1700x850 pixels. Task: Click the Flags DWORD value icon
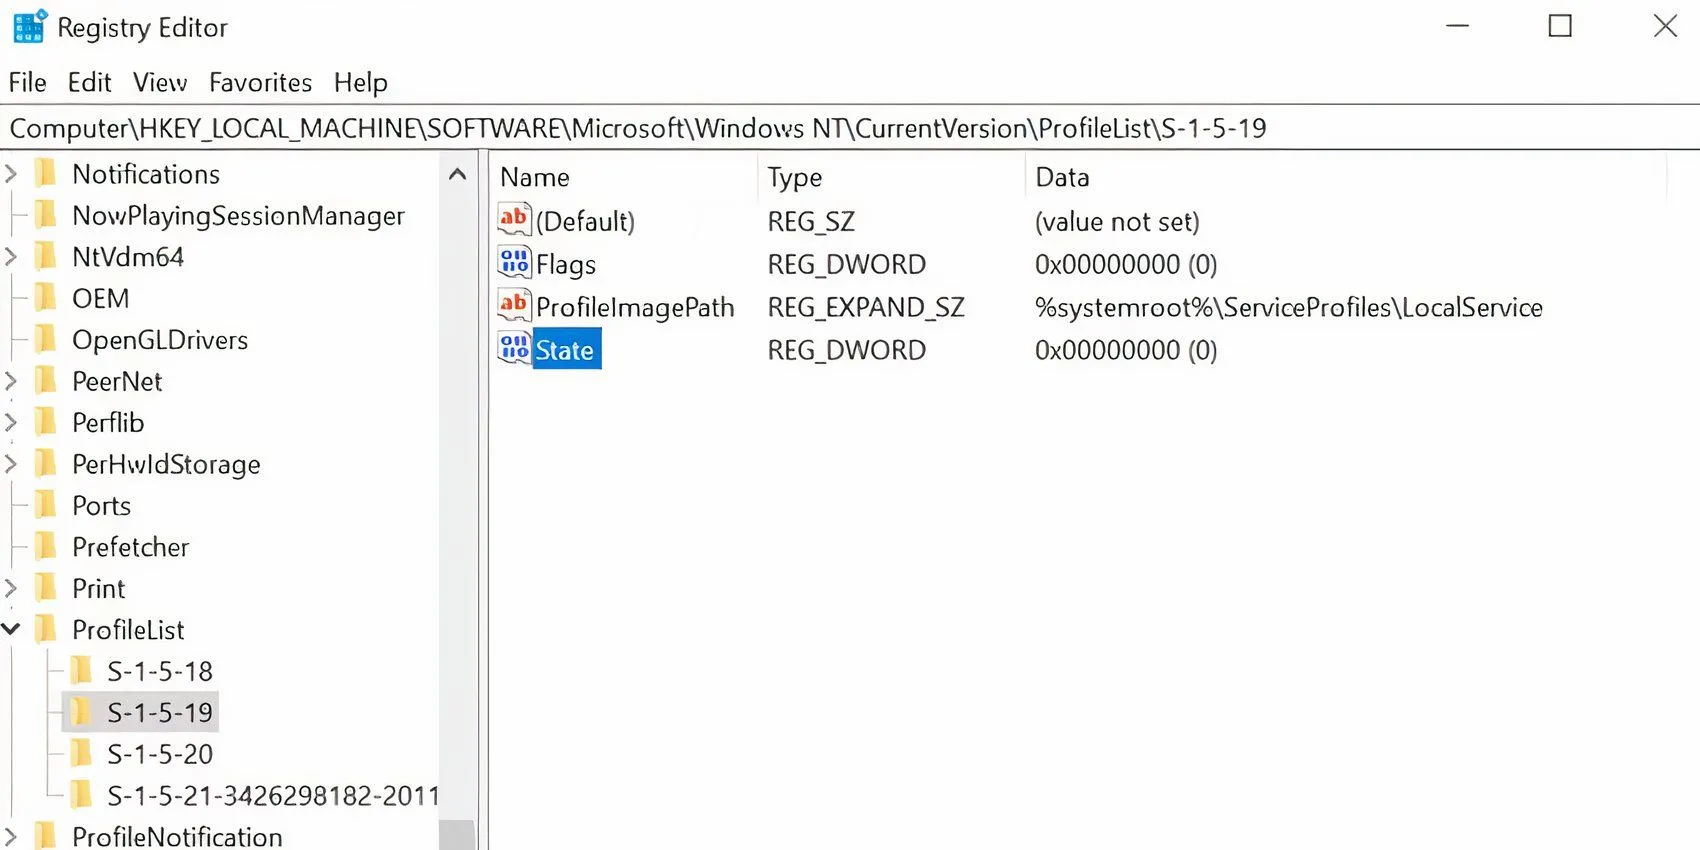[514, 262]
